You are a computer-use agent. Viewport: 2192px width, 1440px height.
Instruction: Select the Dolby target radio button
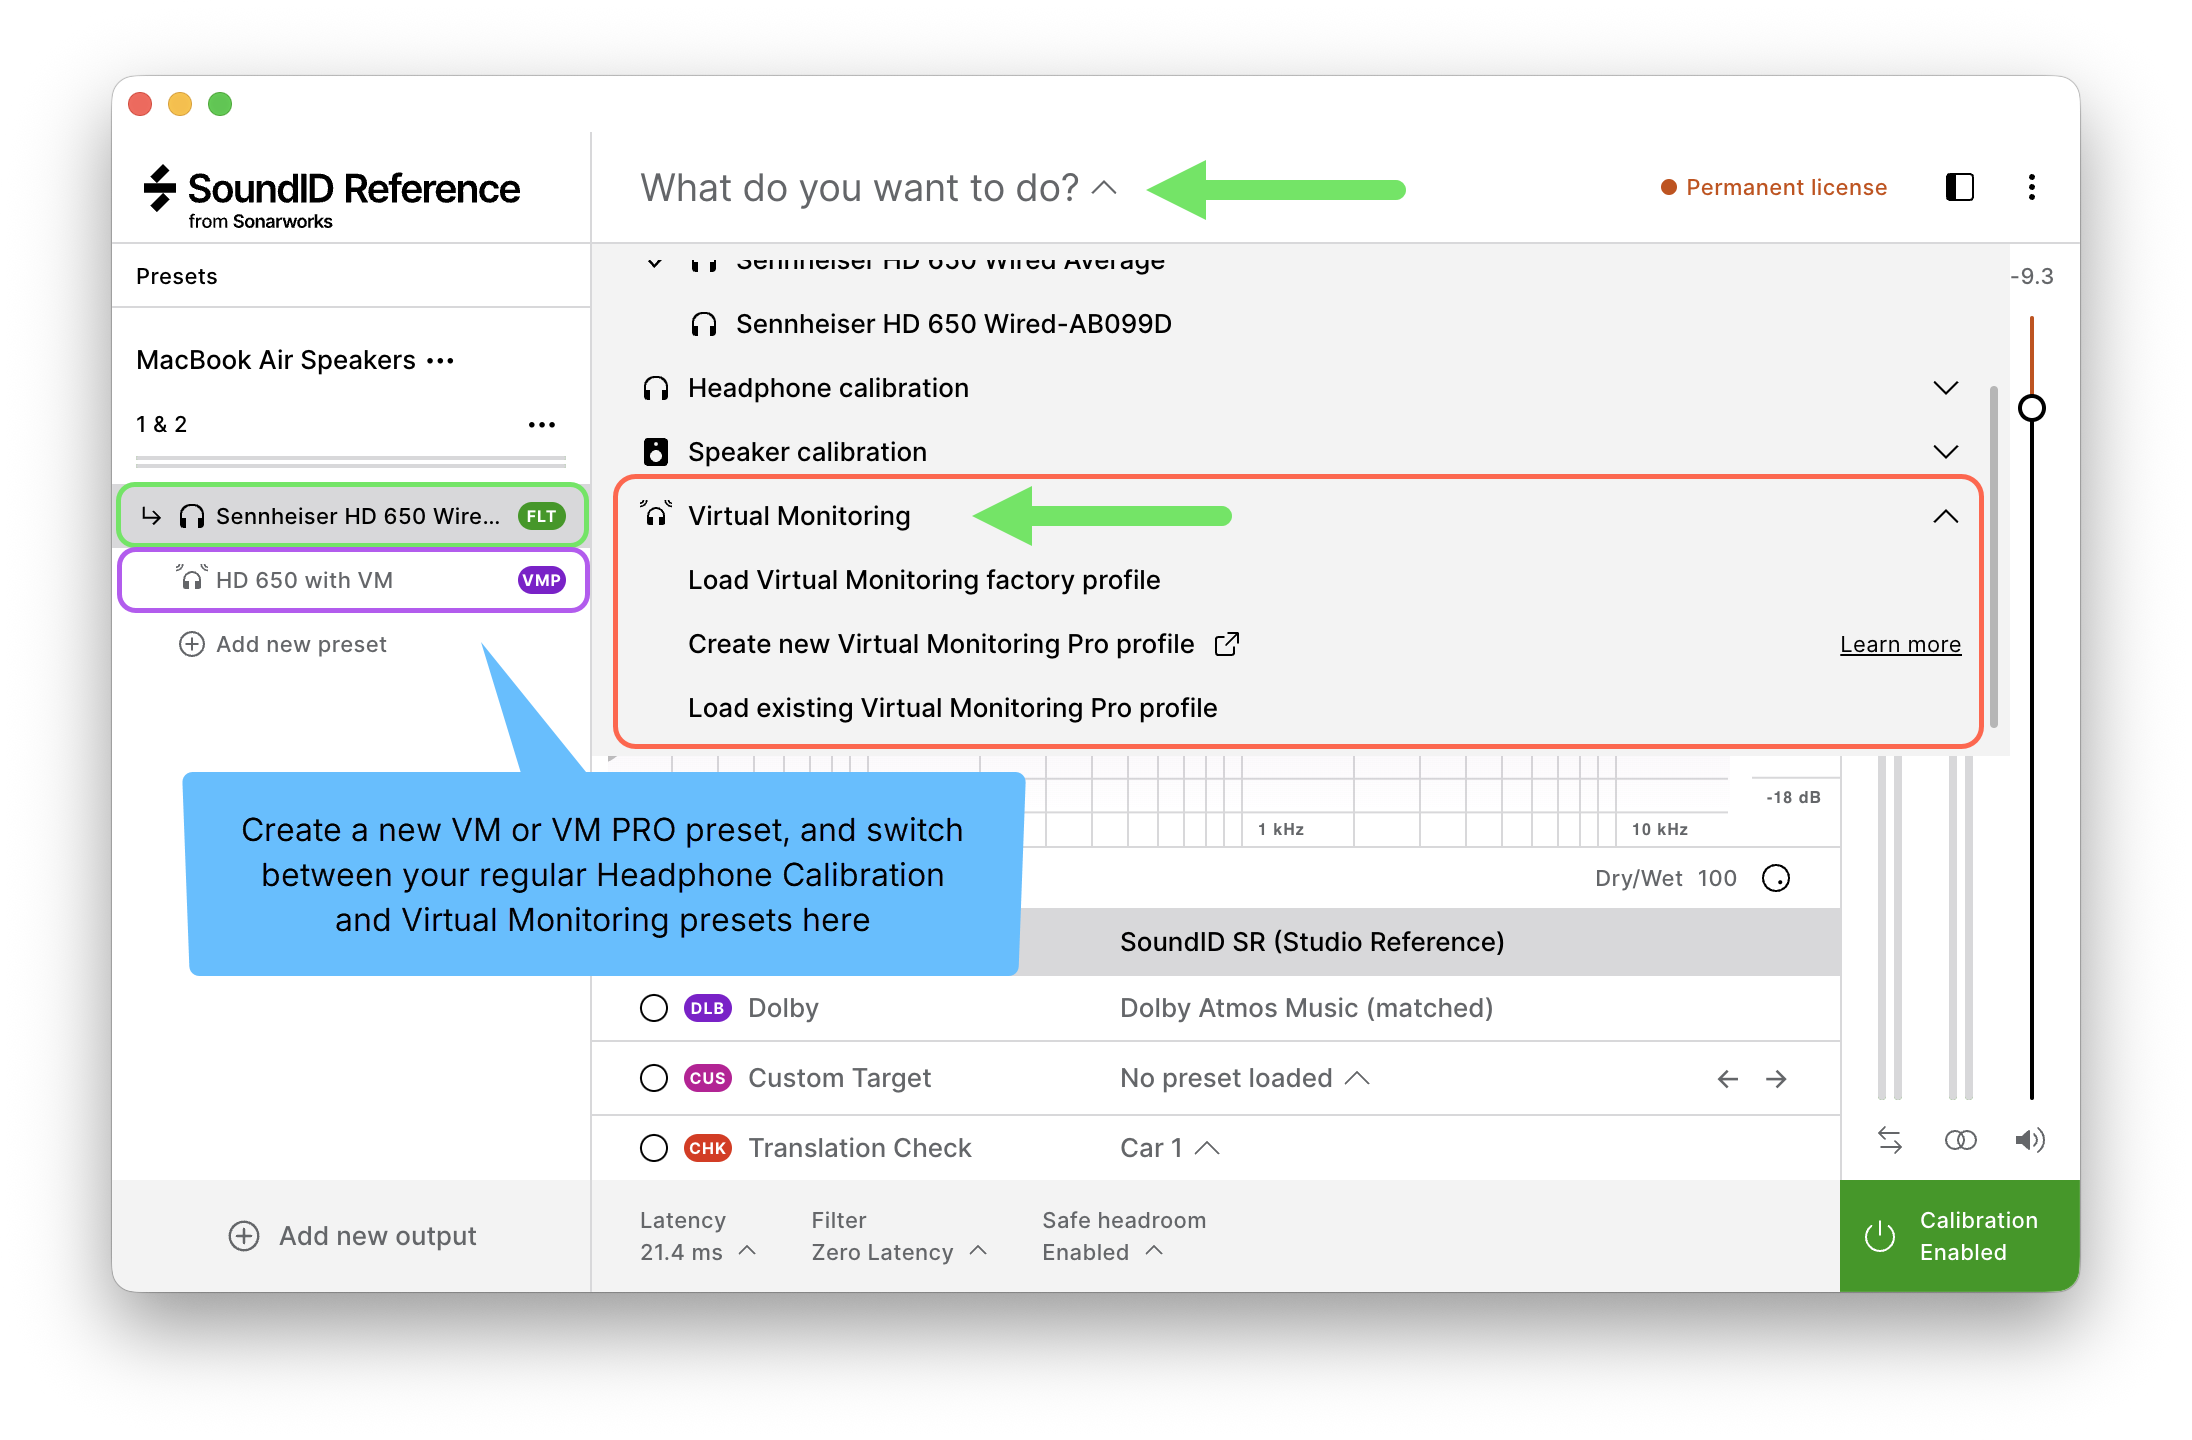654,1008
